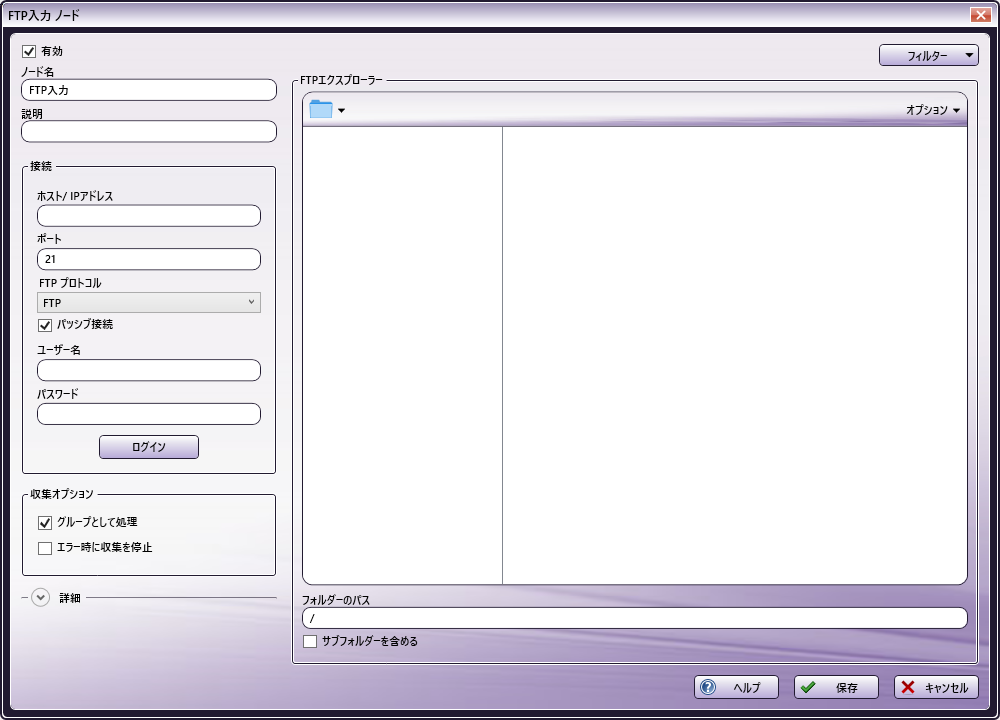Viewport: 1000px width, 720px height.
Task: Click the ポート field showing 21
Action: pos(149,260)
